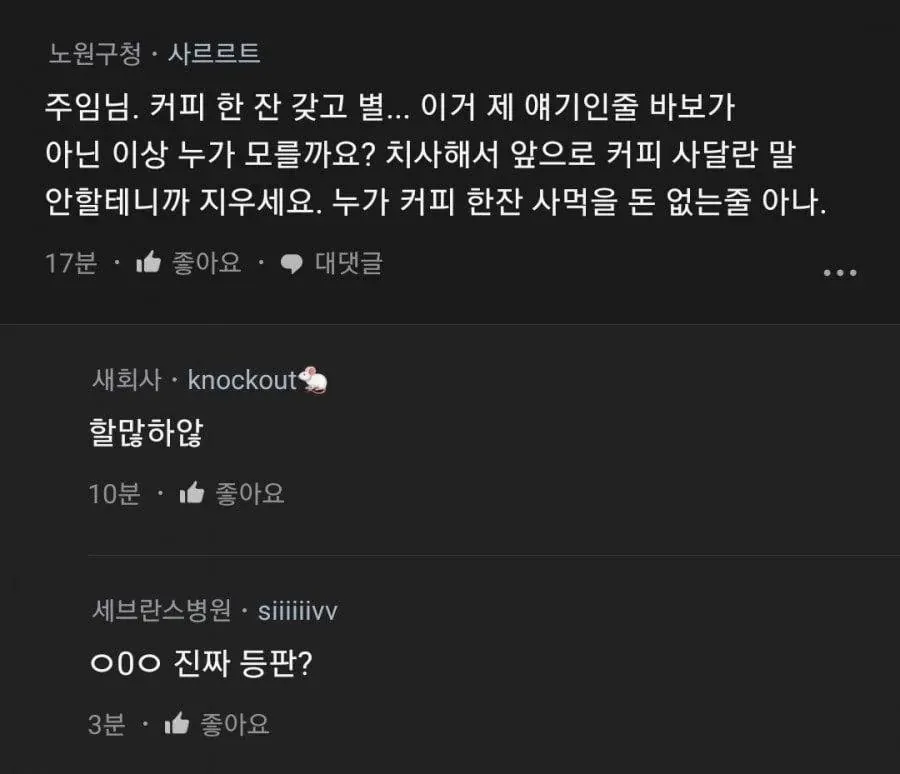The width and height of the screenshot is (900, 774).
Task: Click 좋아요 label on the 할많하않 reply
Action: click(250, 493)
